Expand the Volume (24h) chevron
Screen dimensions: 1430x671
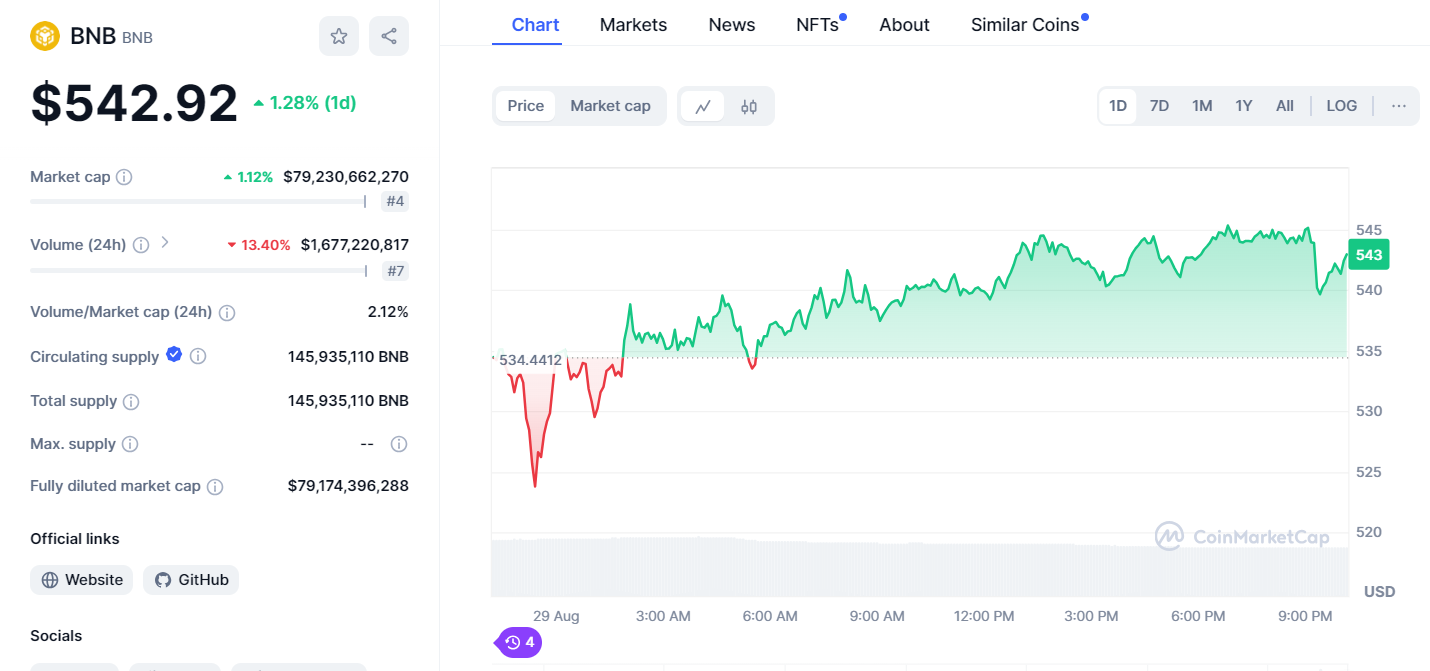pyautogui.click(x=165, y=242)
